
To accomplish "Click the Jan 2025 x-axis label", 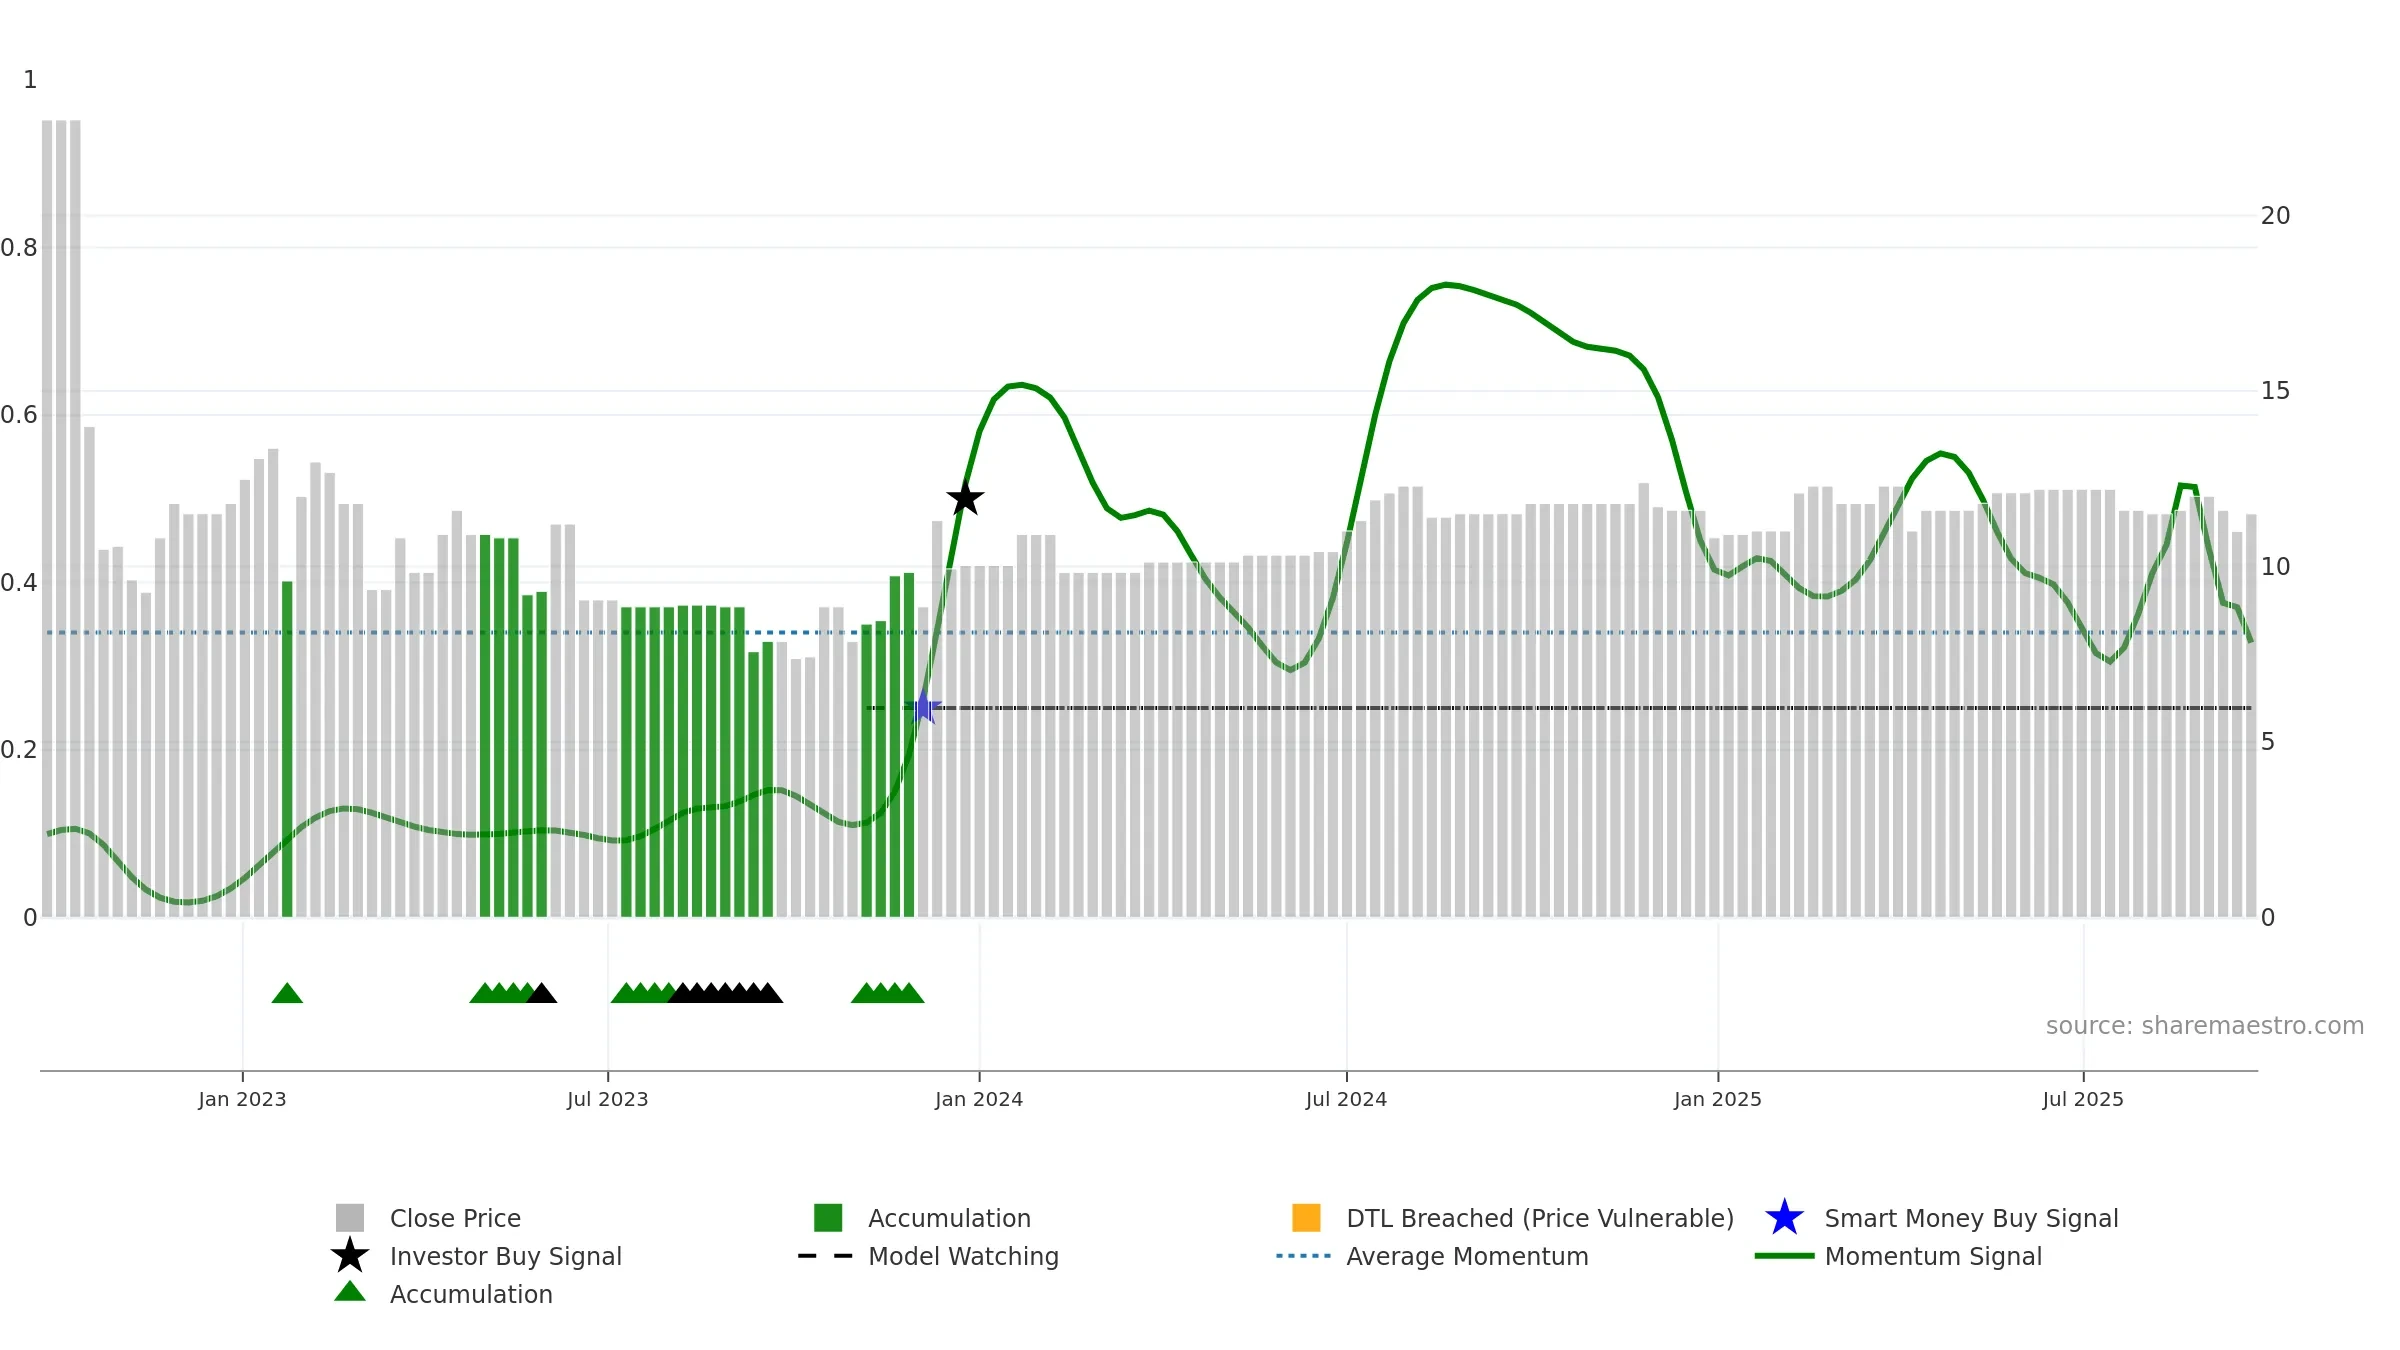I will click(1718, 1100).
